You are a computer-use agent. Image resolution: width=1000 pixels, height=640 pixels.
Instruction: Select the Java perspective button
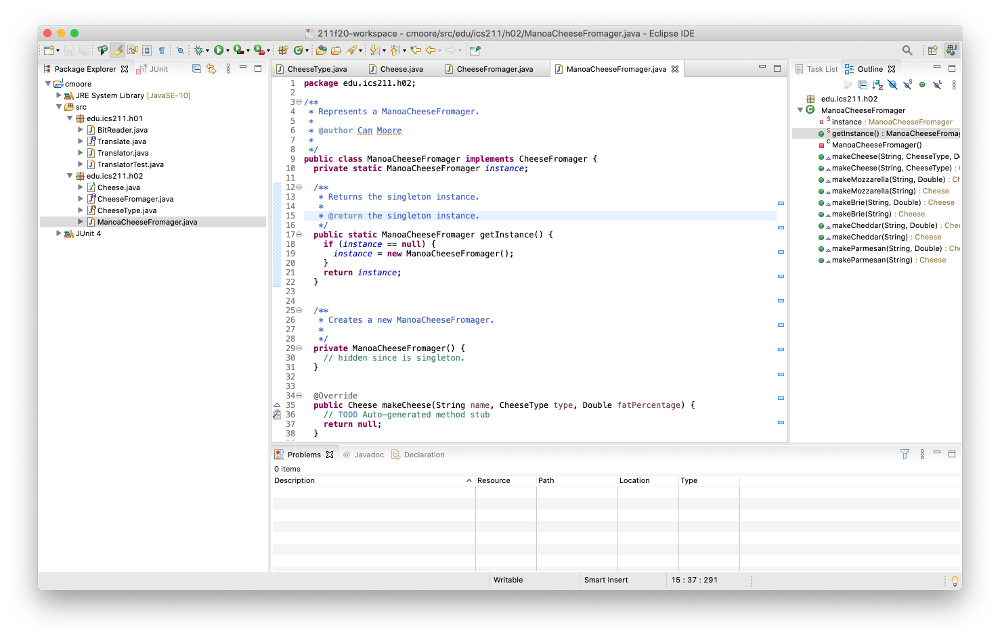pyautogui.click(x=952, y=50)
